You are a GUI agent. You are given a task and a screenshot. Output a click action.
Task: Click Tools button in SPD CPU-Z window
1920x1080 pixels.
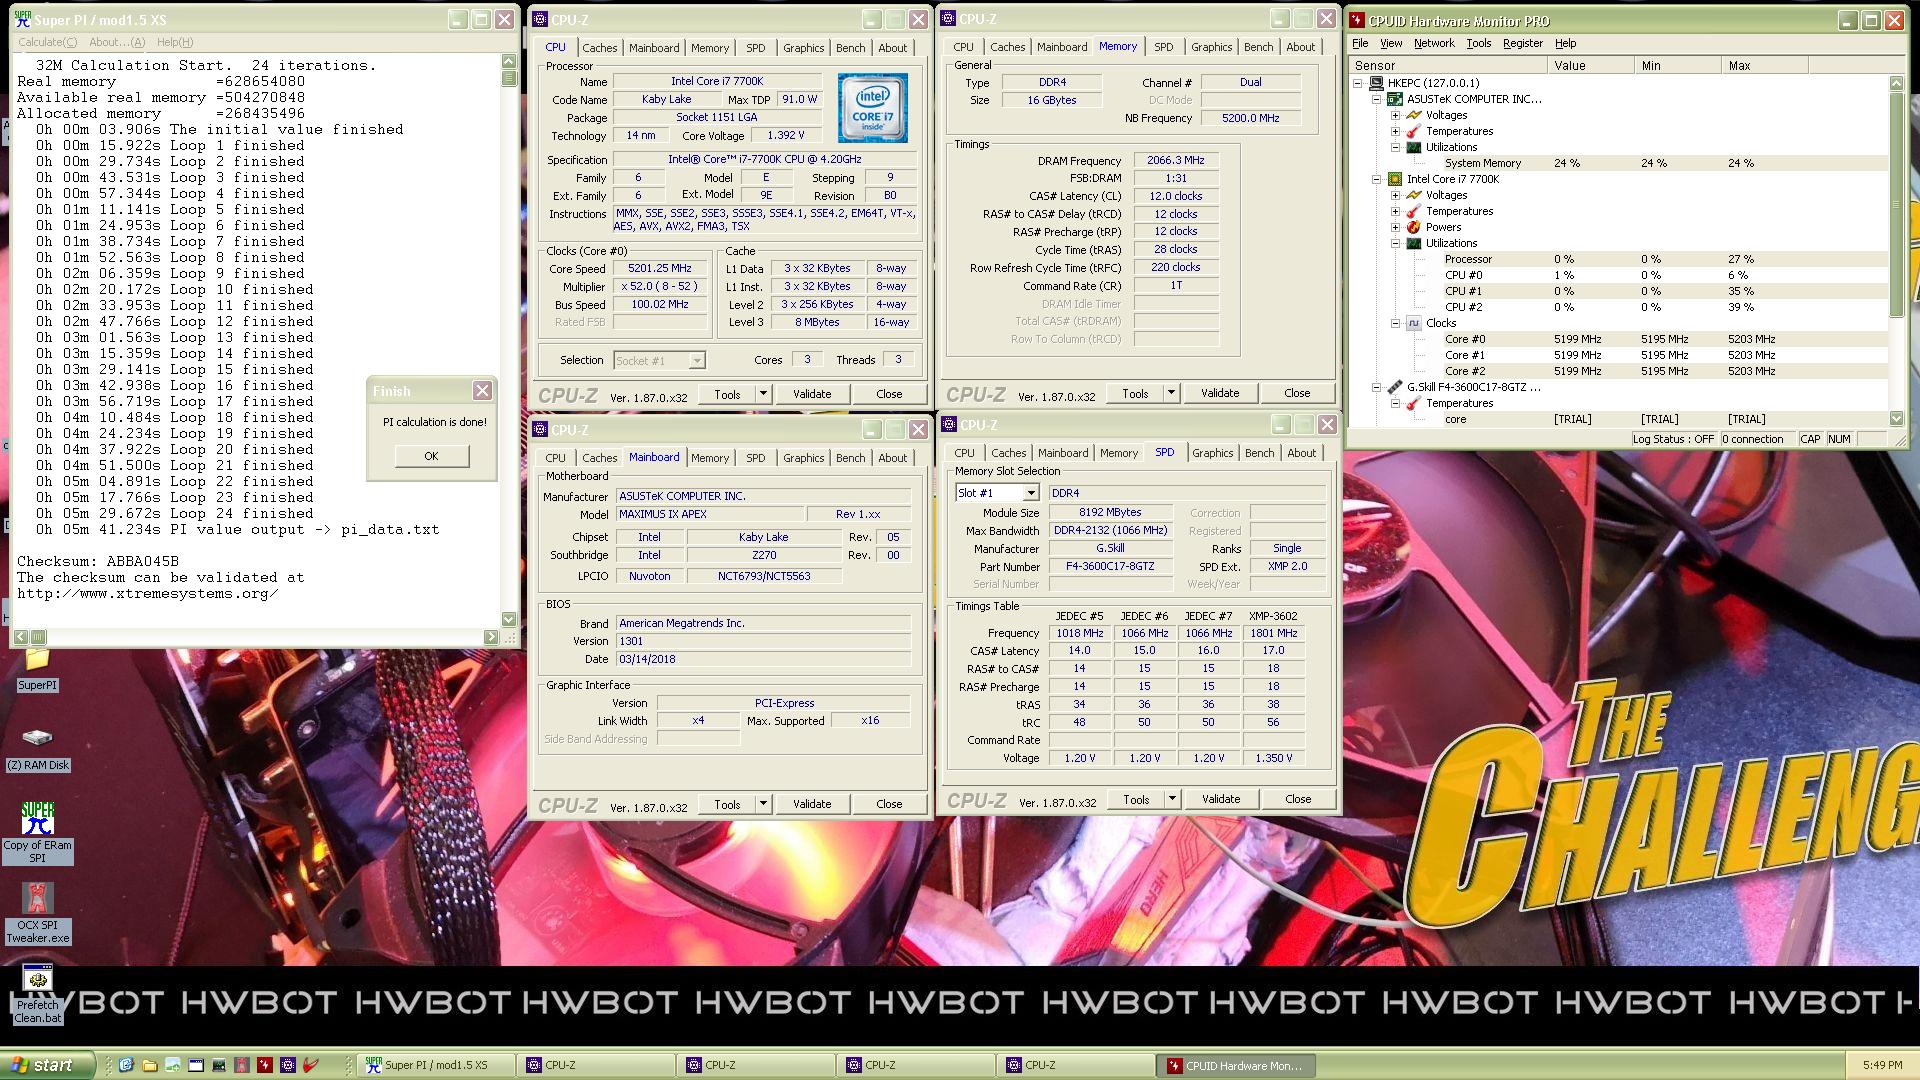1136,799
